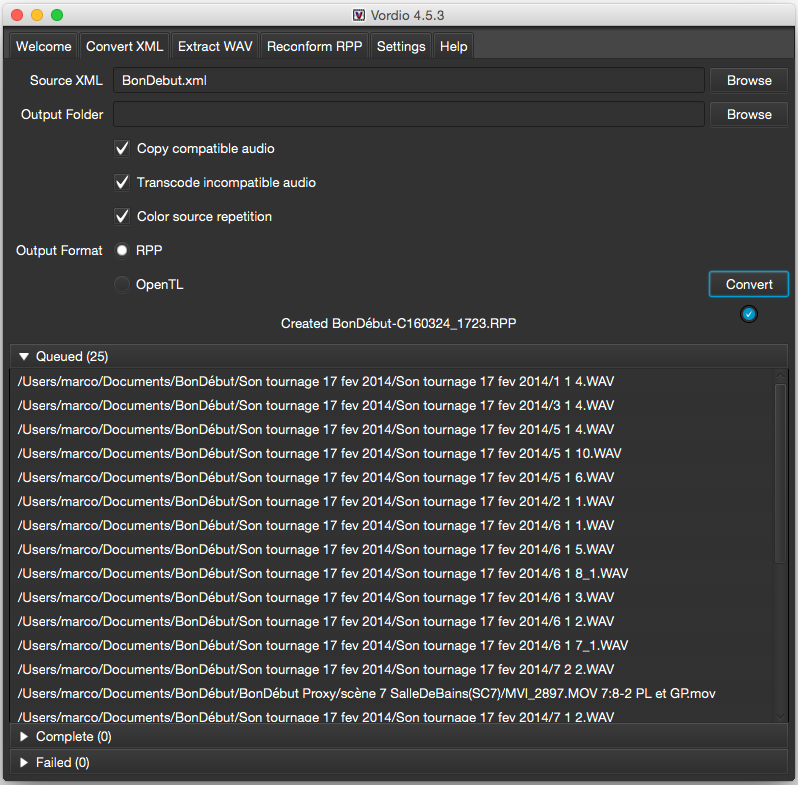798x785 pixels.
Task: Select queued file ending 3 1 4.WAV
Action: tap(391, 406)
